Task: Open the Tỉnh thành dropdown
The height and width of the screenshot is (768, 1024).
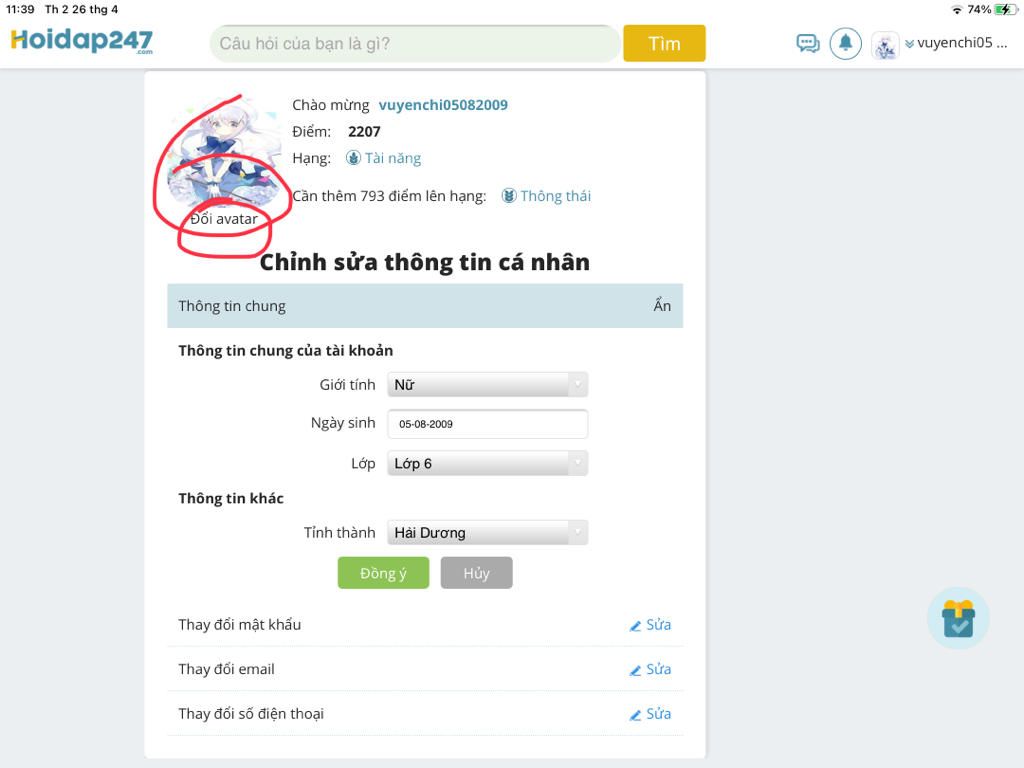Action: coord(487,532)
